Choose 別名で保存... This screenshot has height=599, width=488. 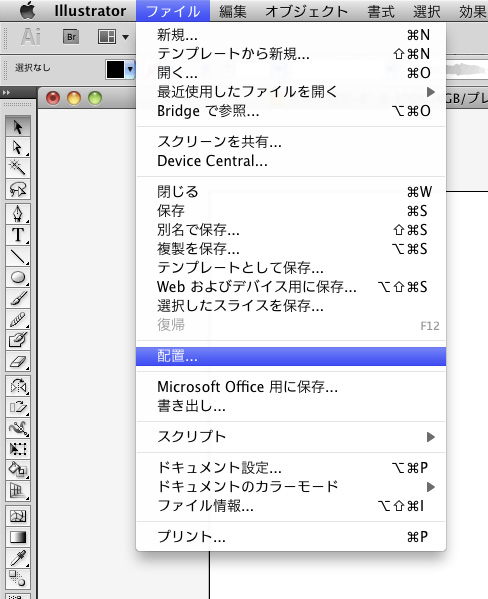click(290, 230)
